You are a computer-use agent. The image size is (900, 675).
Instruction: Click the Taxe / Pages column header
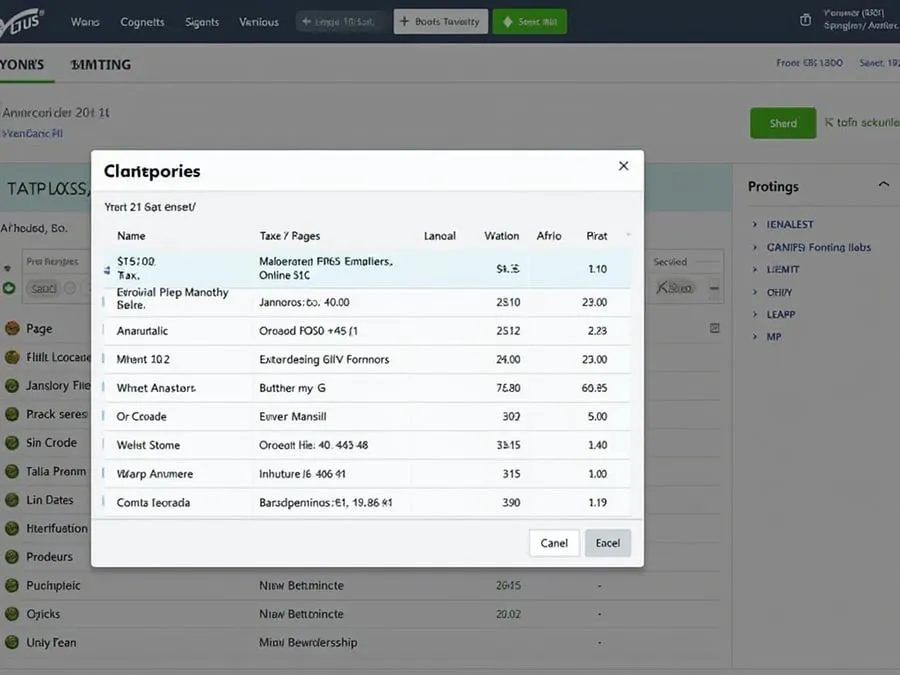pyautogui.click(x=289, y=236)
